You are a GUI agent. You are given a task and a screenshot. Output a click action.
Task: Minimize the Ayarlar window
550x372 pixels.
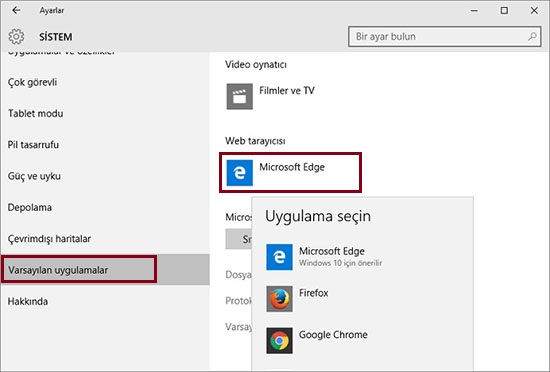[x=474, y=11]
